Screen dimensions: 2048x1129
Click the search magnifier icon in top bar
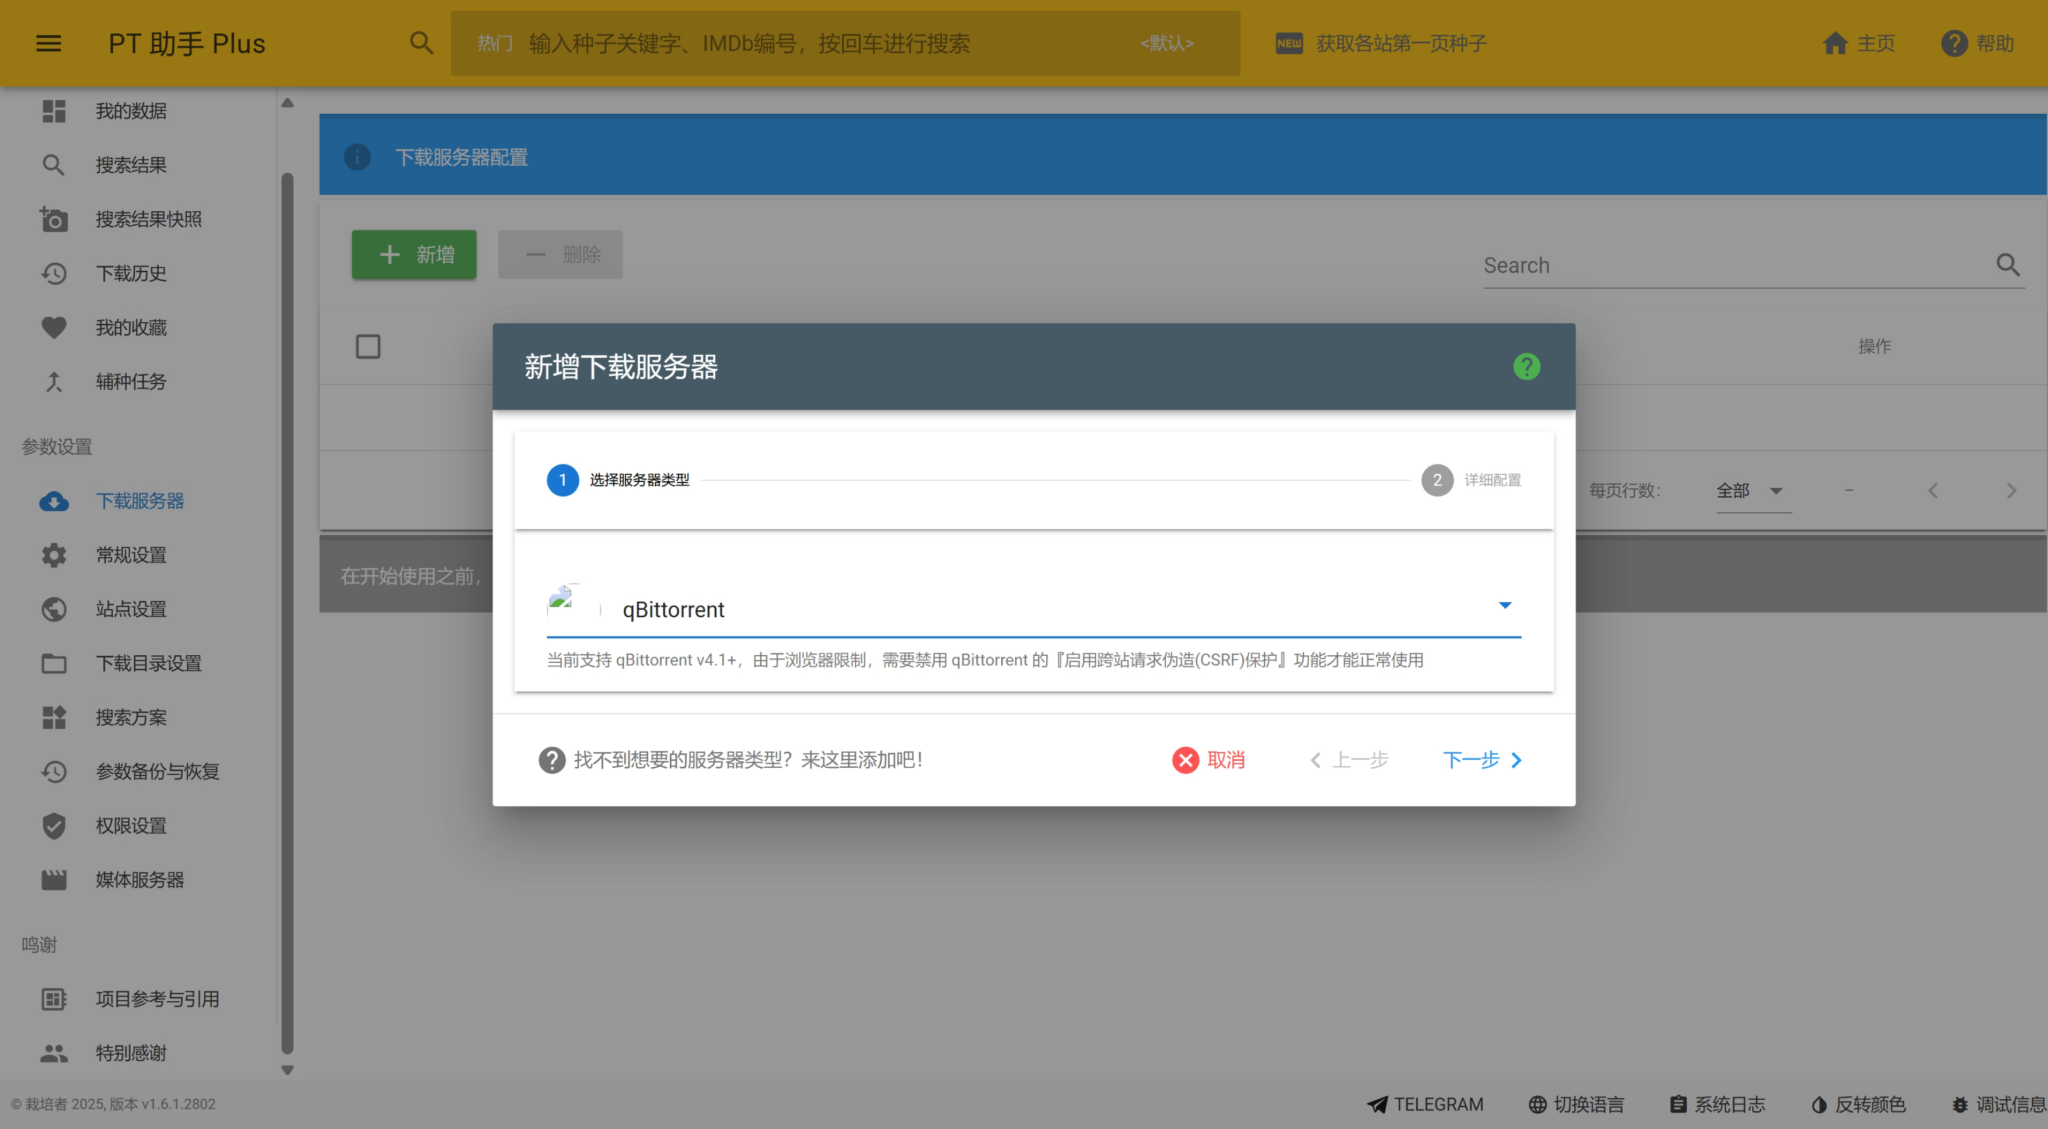[421, 43]
